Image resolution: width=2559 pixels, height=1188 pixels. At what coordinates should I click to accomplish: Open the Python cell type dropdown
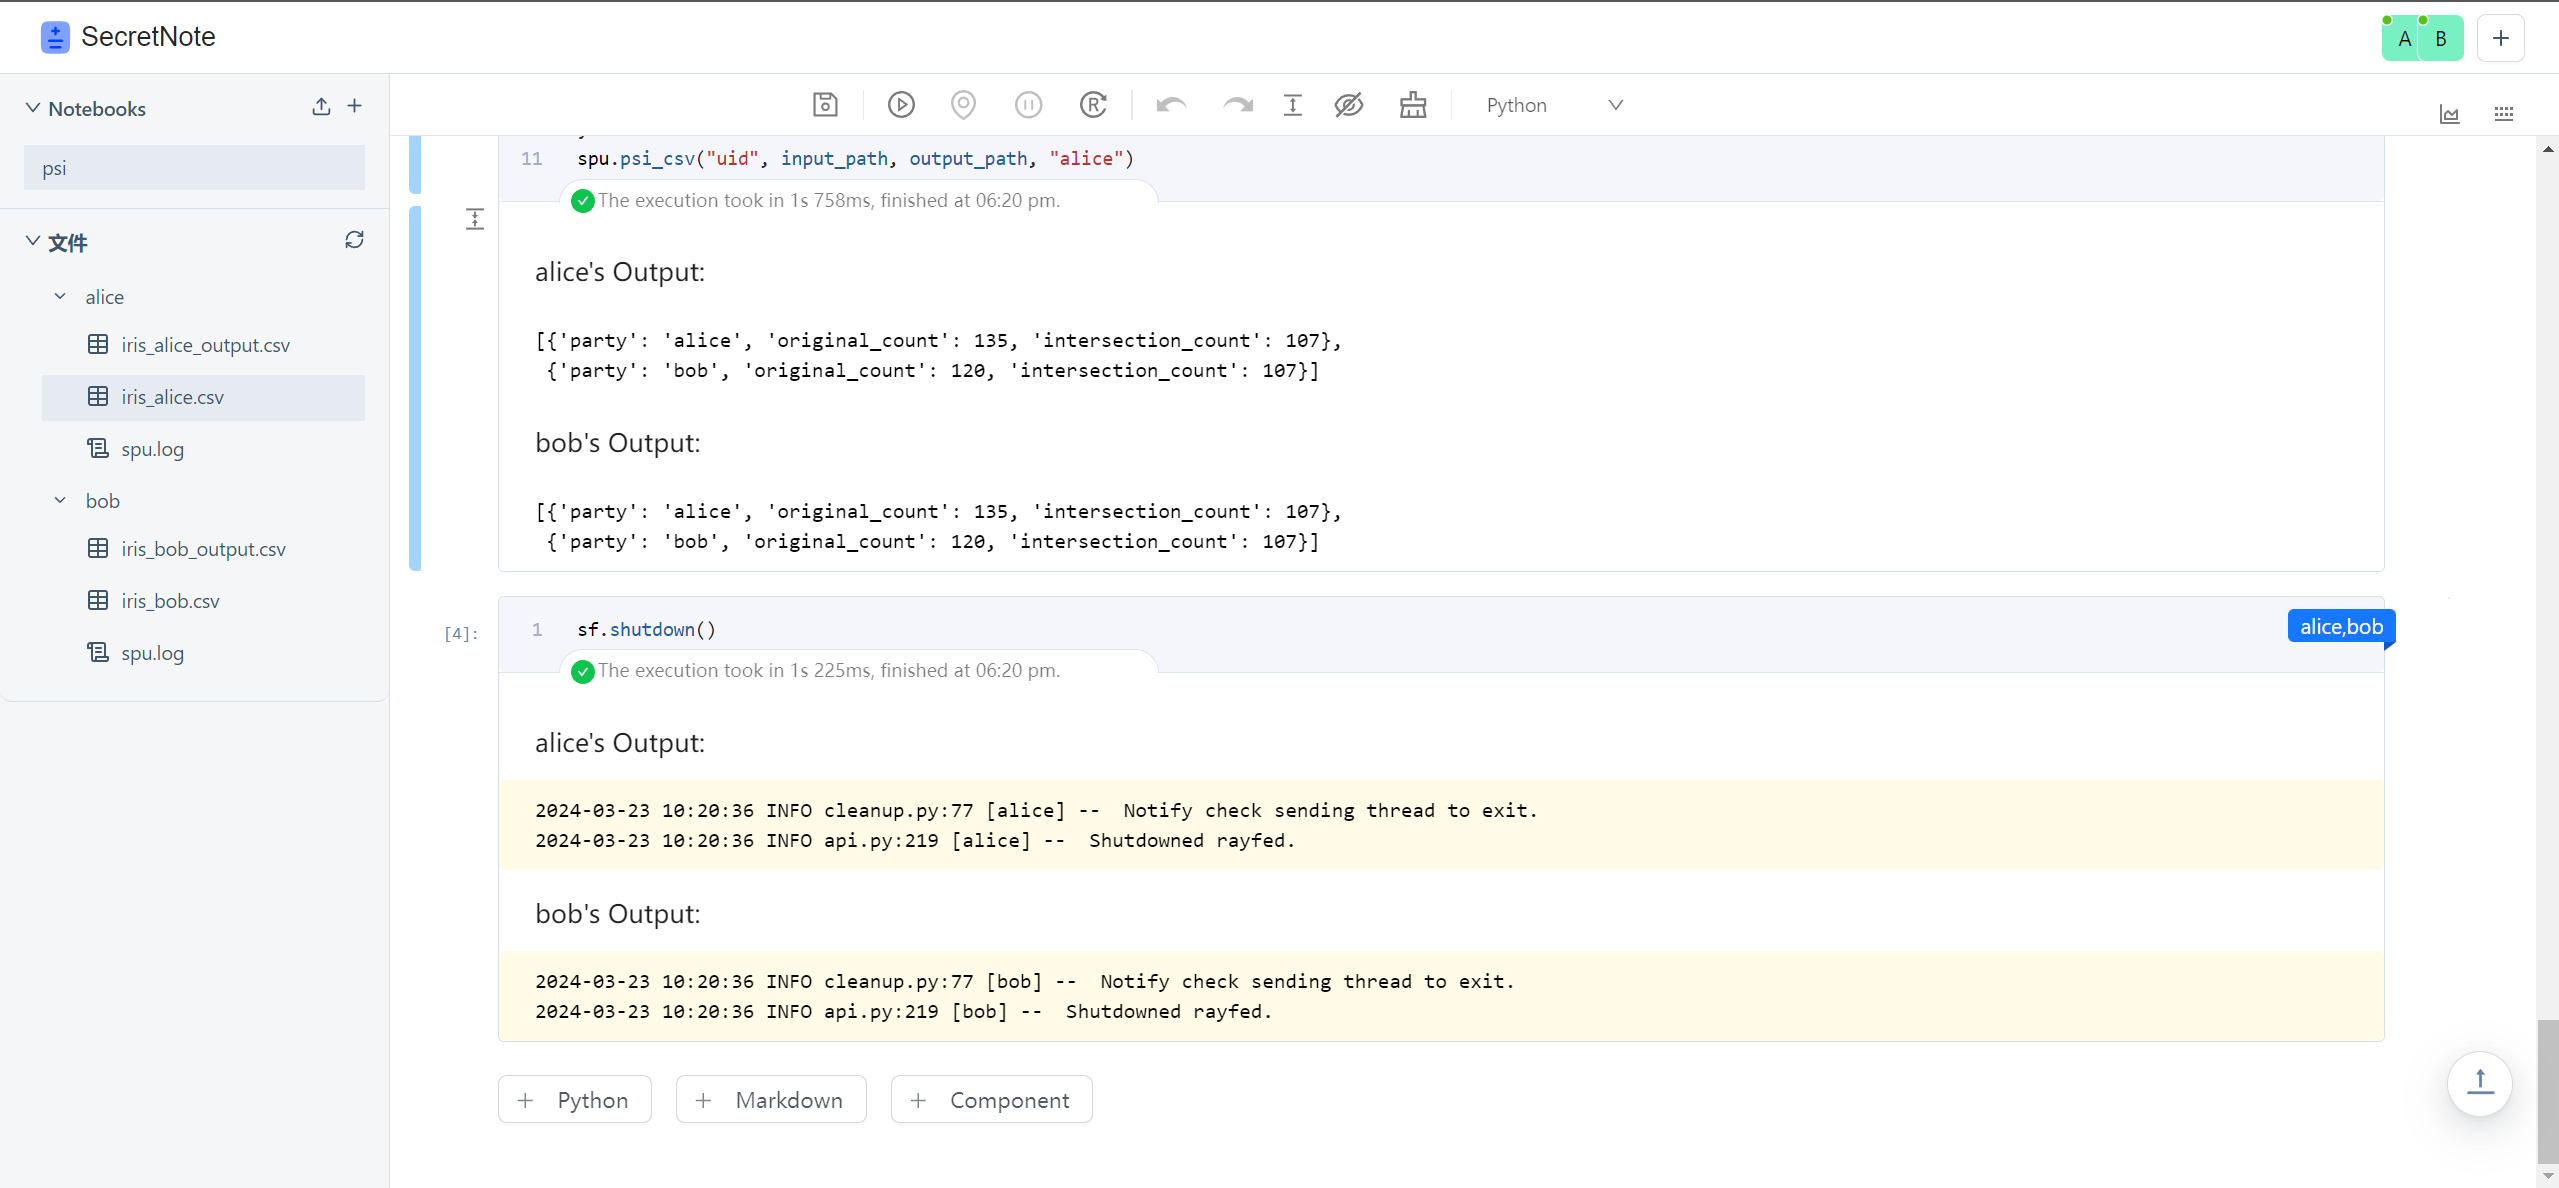click(1553, 105)
